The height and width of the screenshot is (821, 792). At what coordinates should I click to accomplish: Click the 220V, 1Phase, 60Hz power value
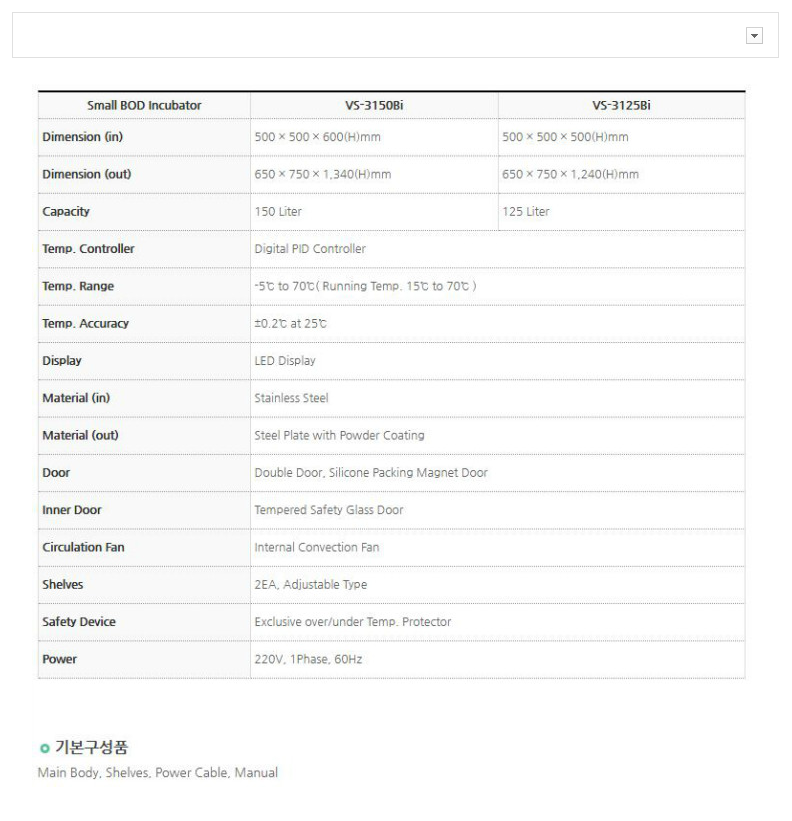pyautogui.click(x=308, y=659)
